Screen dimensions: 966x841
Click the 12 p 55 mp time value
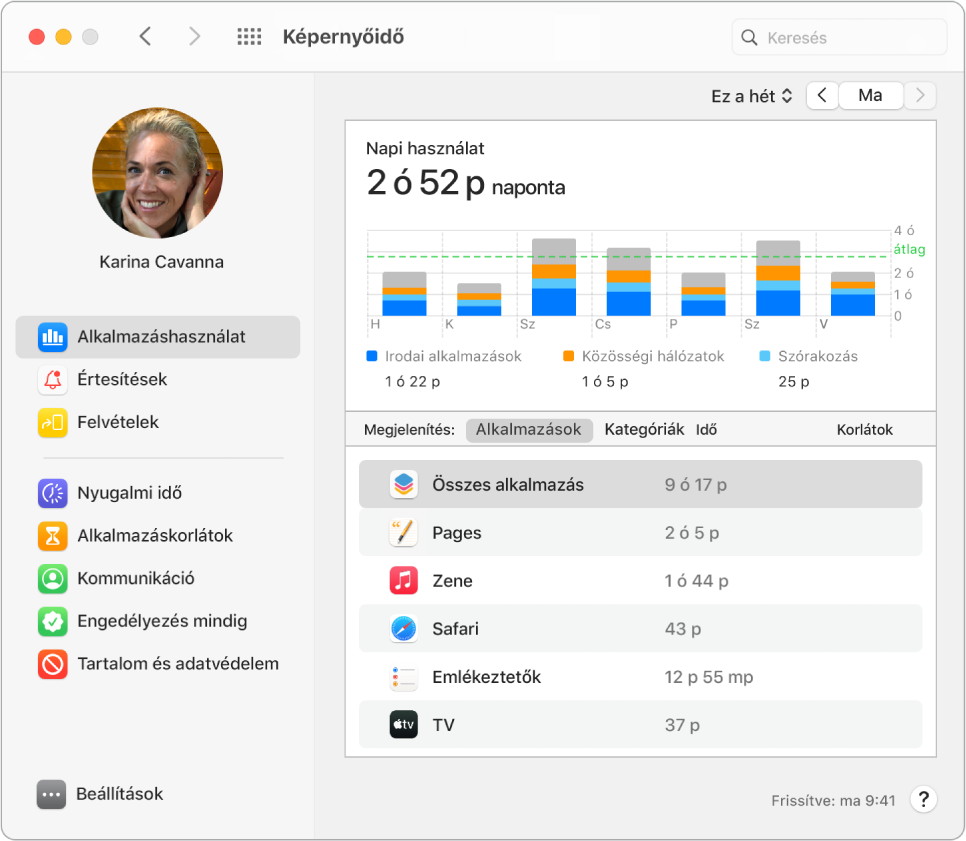(x=708, y=677)
